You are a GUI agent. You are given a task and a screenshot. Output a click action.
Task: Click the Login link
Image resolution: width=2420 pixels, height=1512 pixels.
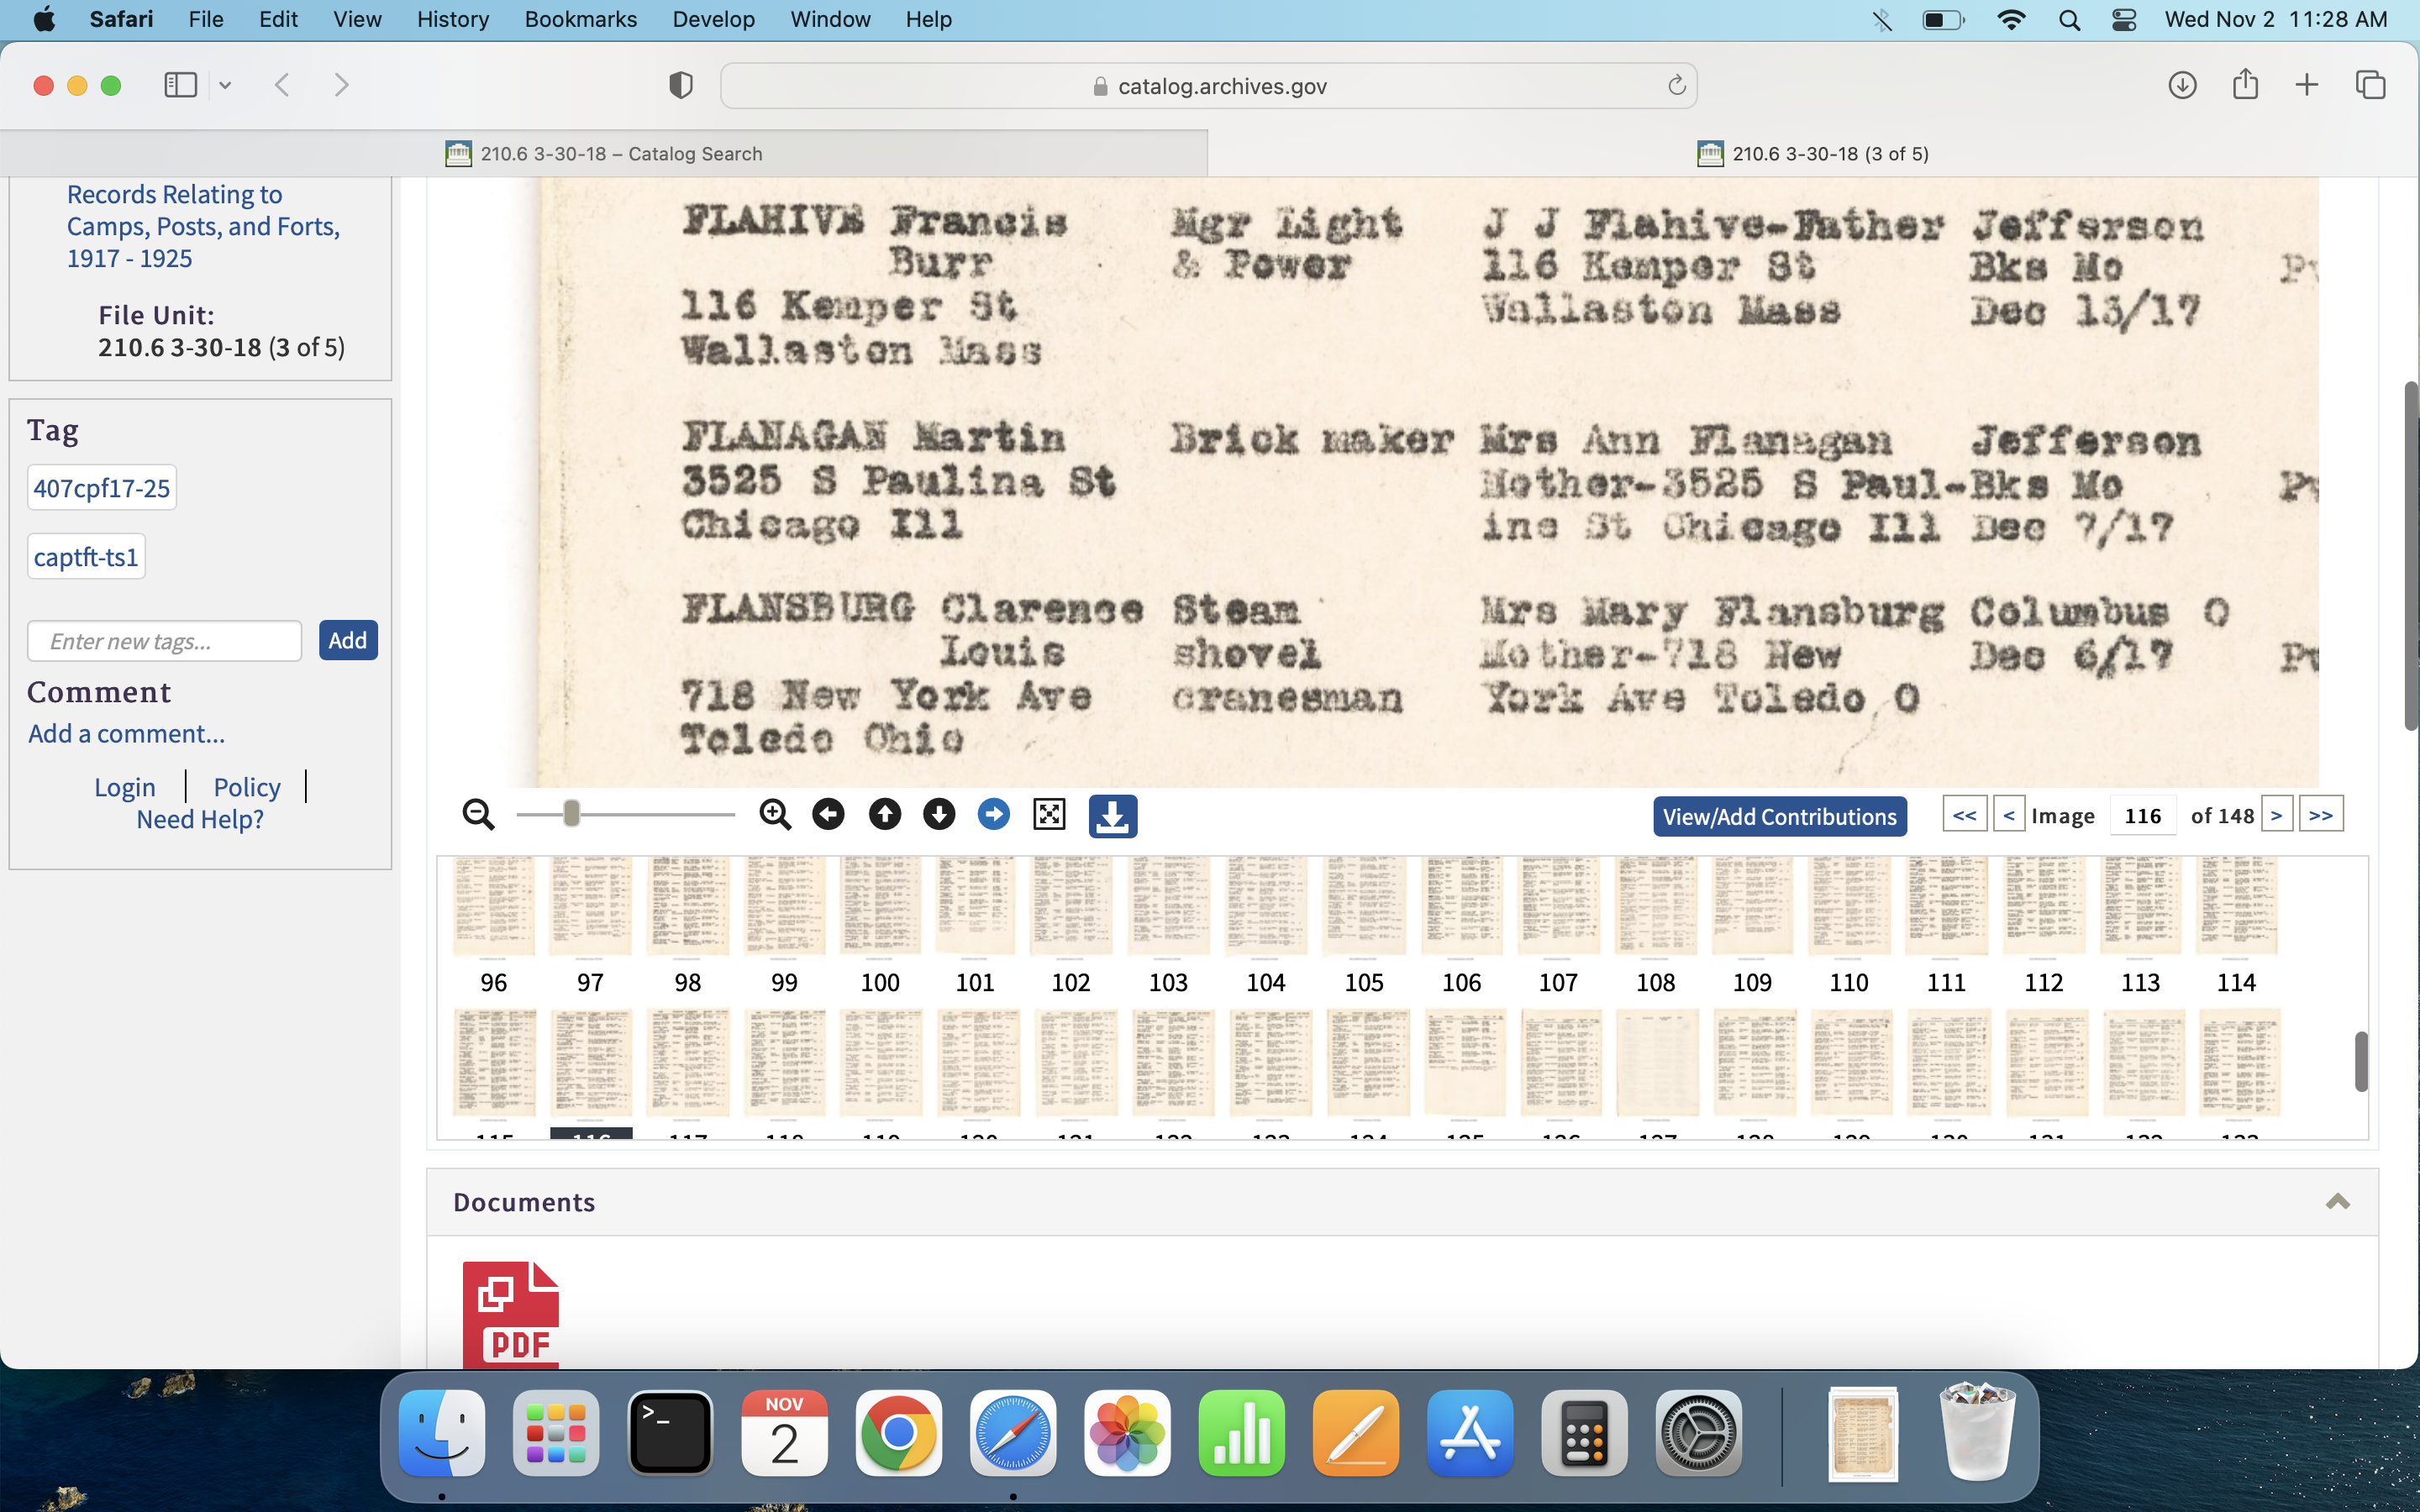(125, 787)
